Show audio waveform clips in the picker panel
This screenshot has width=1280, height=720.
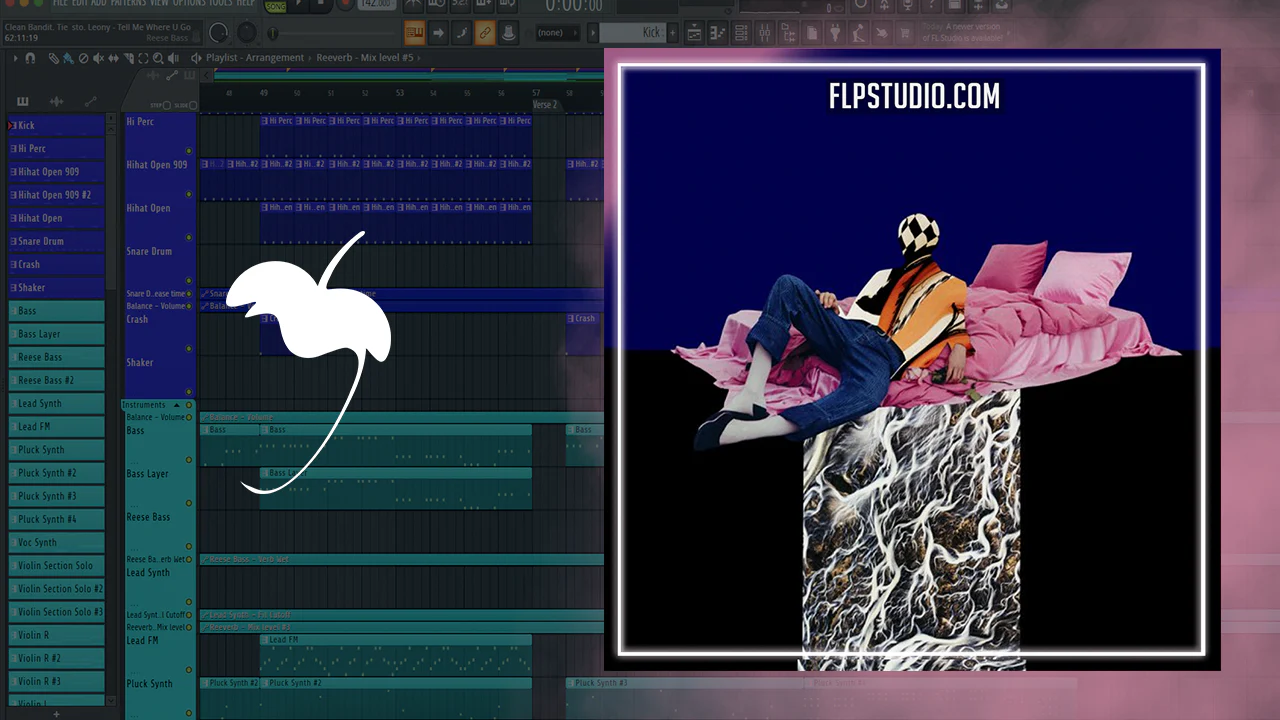[56, 101]
